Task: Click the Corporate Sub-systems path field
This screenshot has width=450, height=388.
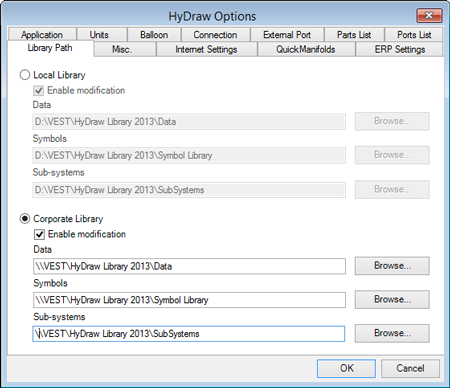Action: pos(189,334)
